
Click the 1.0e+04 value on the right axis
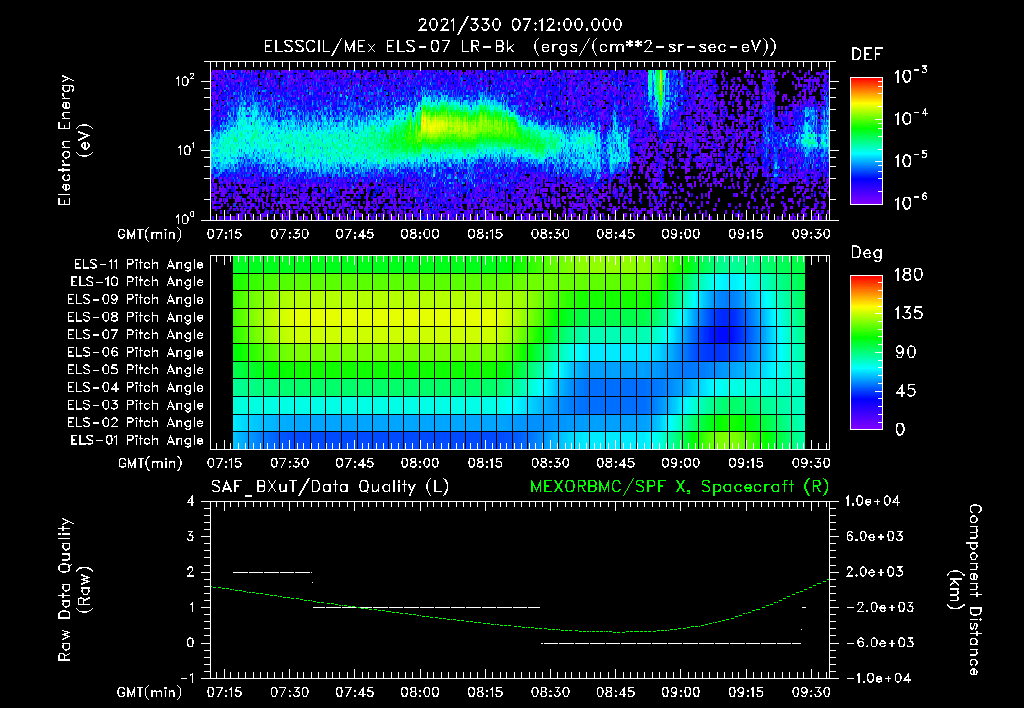tap(872, 501)
